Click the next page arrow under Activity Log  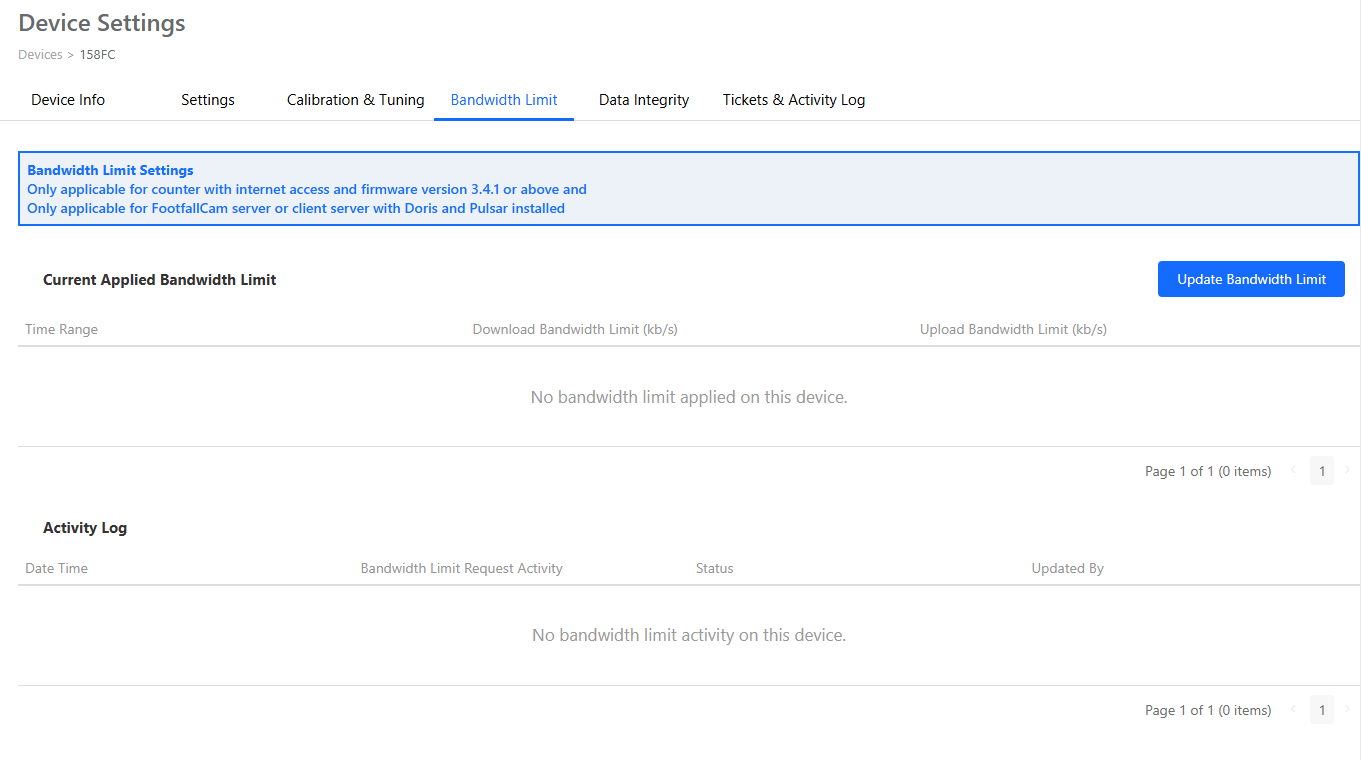pyautogui.click(x=1347, y=709)
